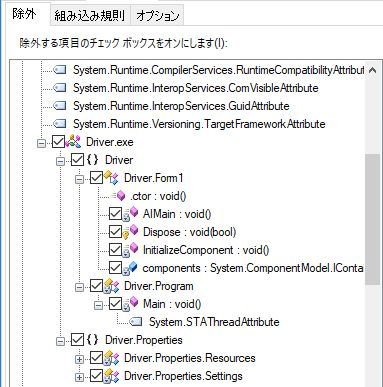The image size is (383, 387).
Task: Select the Main : void() label
Action: coord(172,304)
